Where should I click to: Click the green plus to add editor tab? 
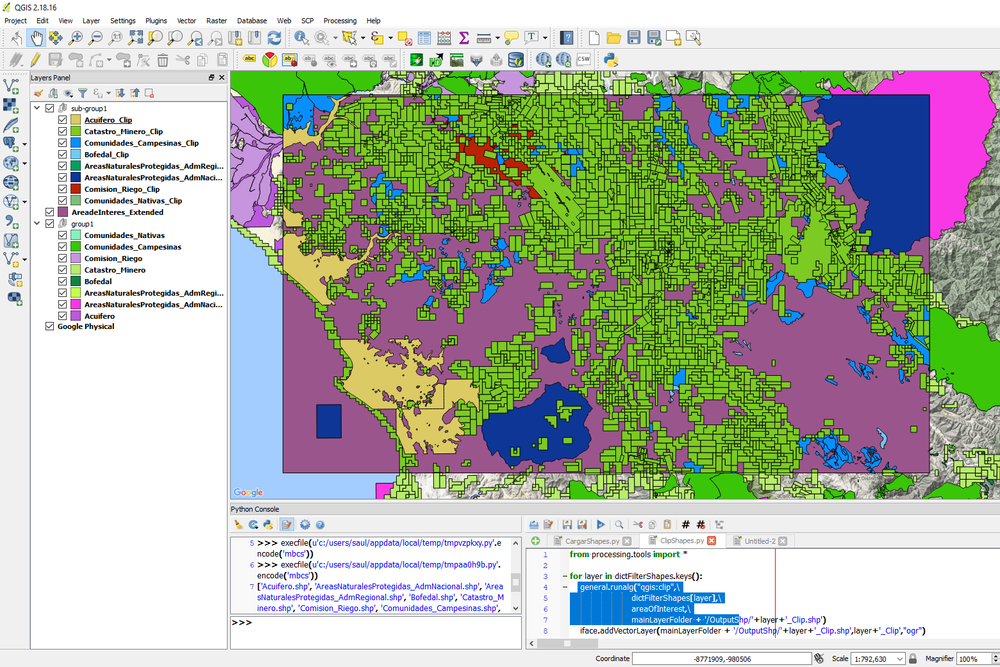coord(534,539)
